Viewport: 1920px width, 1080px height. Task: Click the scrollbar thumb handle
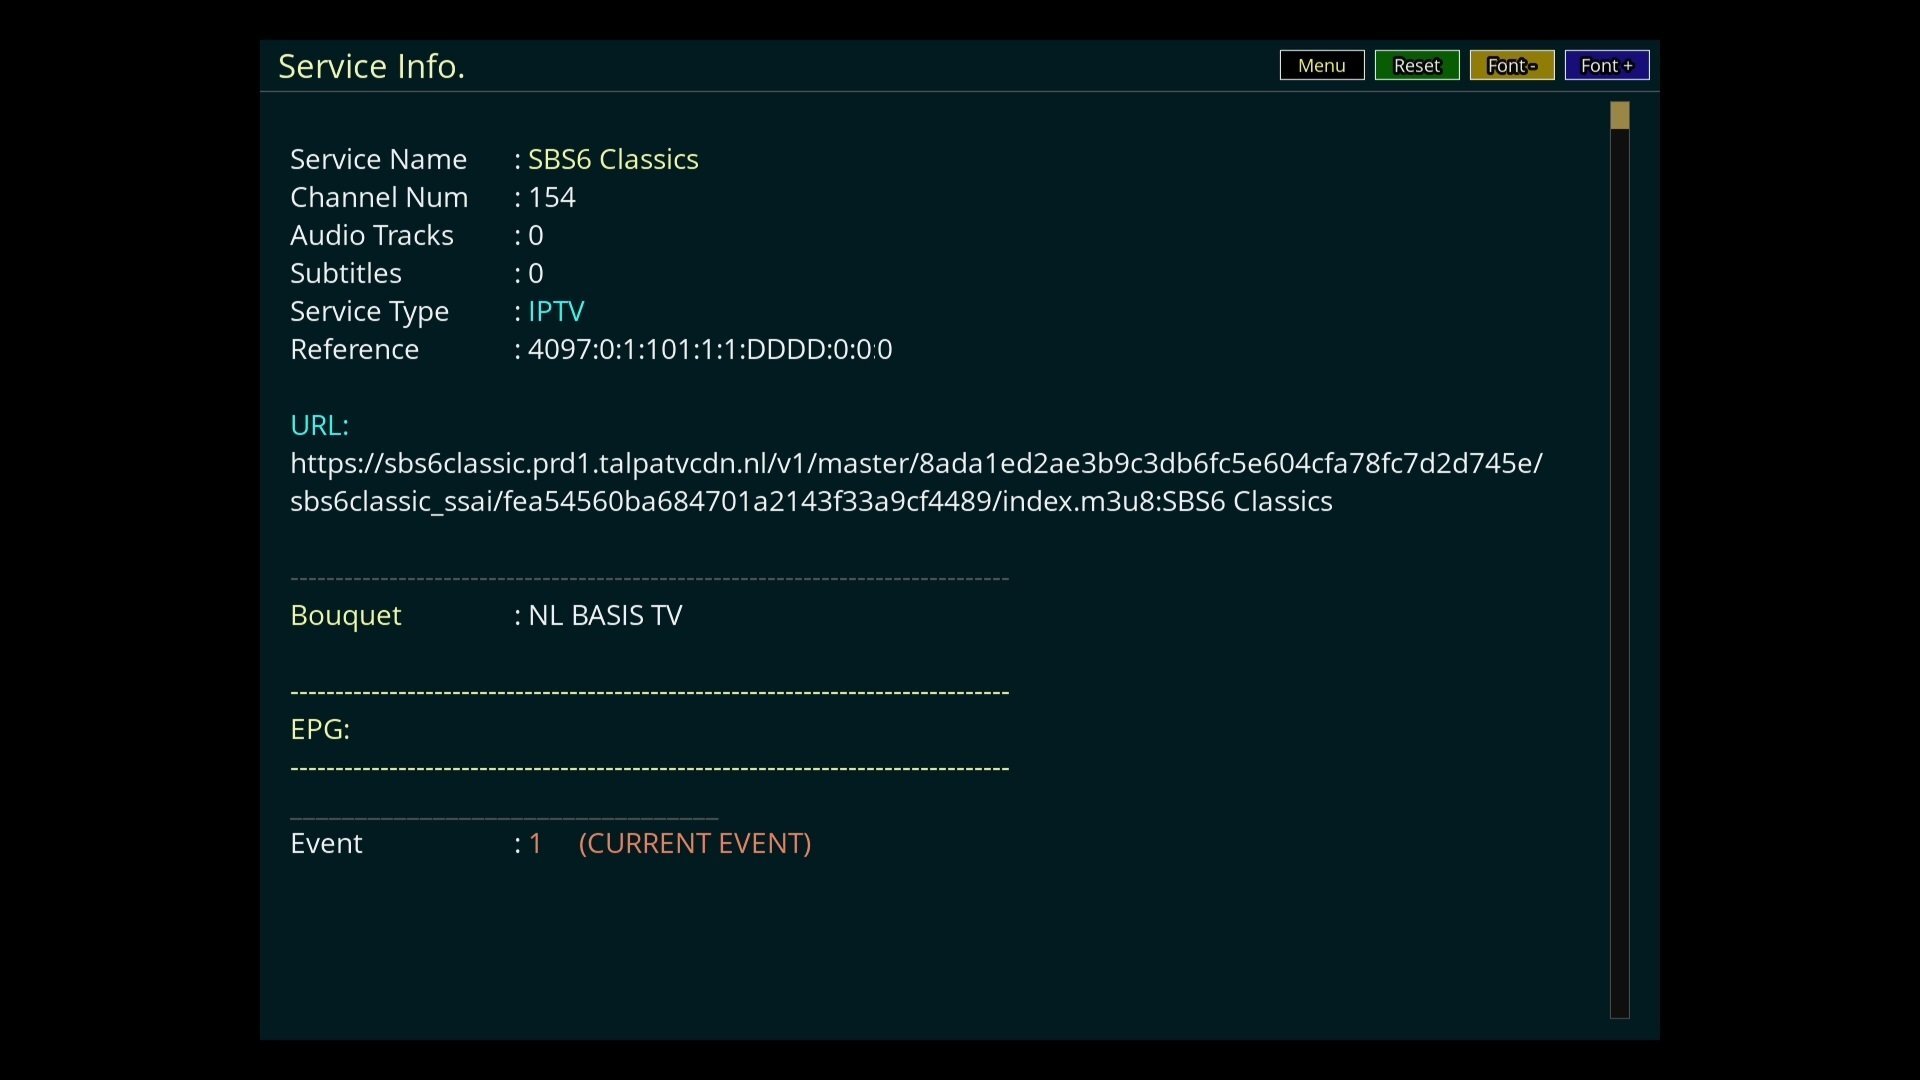[1619, 116]
